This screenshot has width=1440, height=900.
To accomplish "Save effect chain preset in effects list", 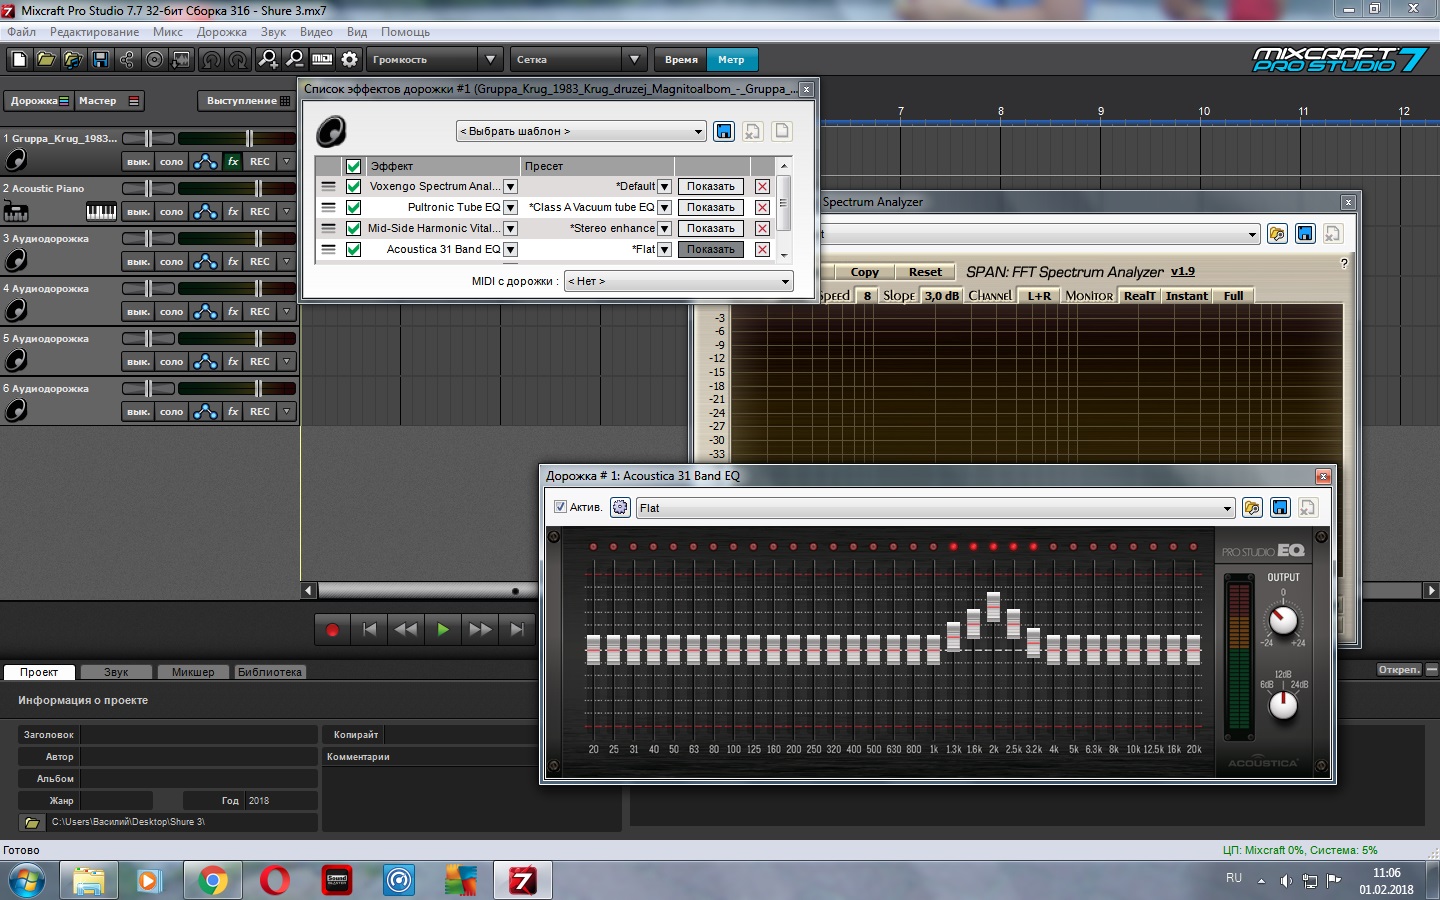I will (x=724, y=131).
